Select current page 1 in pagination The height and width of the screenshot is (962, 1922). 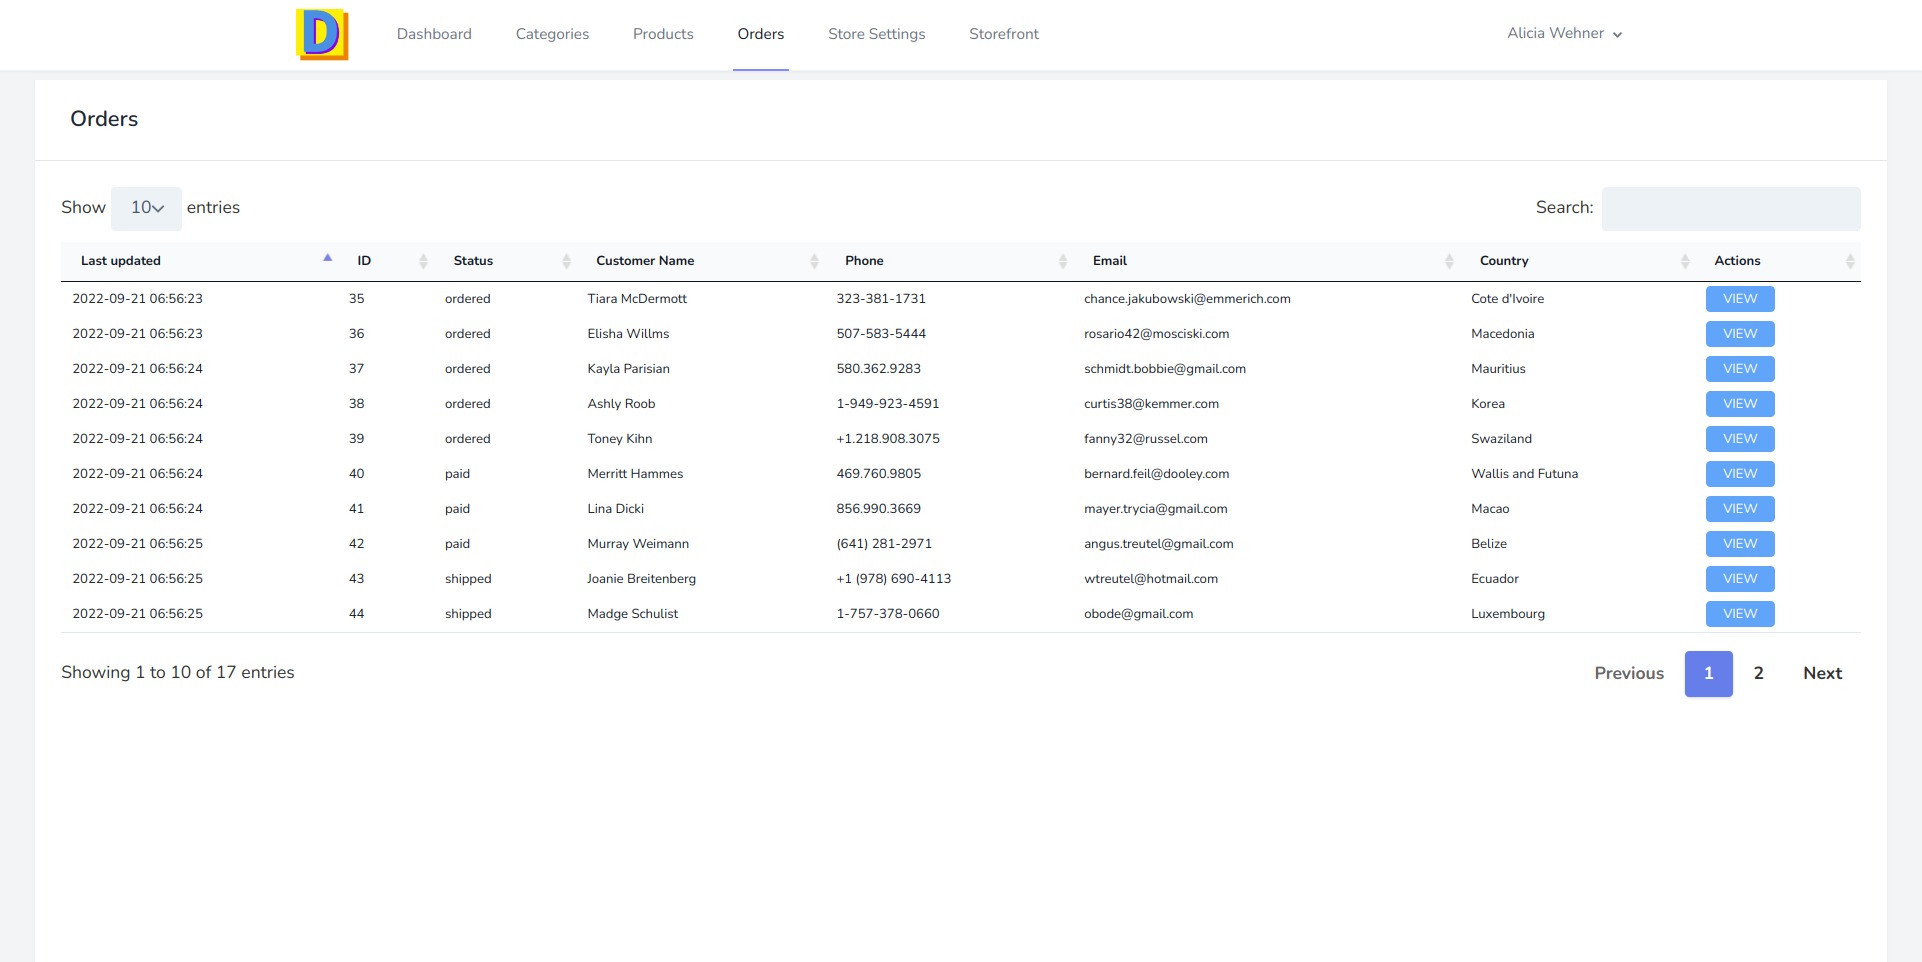pyautogui.click(x=1708, y=674)
